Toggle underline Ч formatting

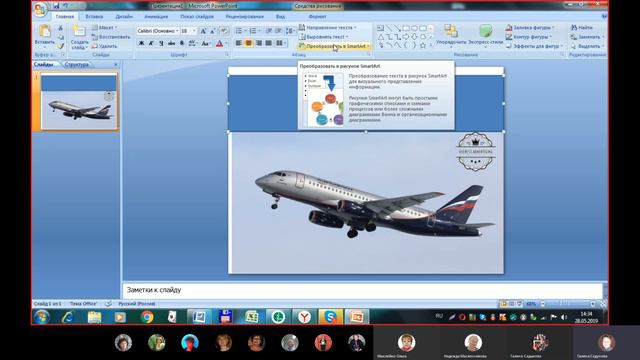[x=161, y=43]
